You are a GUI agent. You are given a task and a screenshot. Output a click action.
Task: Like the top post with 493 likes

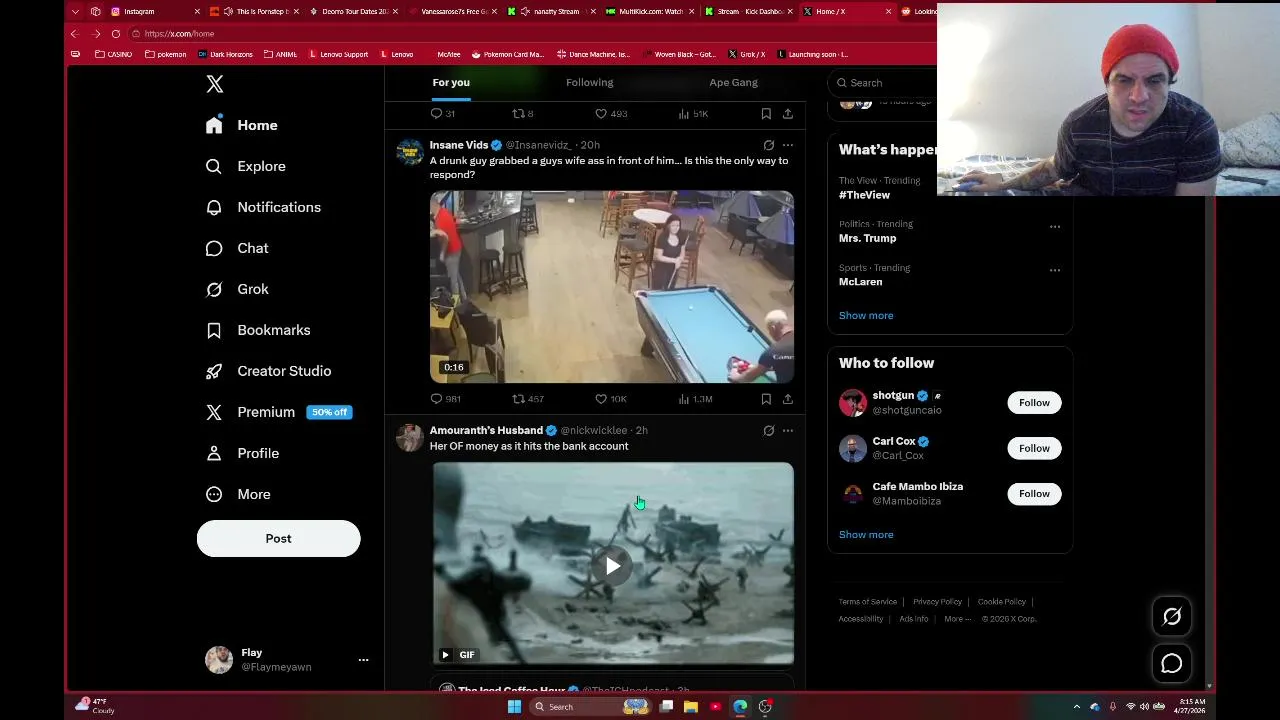[x=610, y=114]
